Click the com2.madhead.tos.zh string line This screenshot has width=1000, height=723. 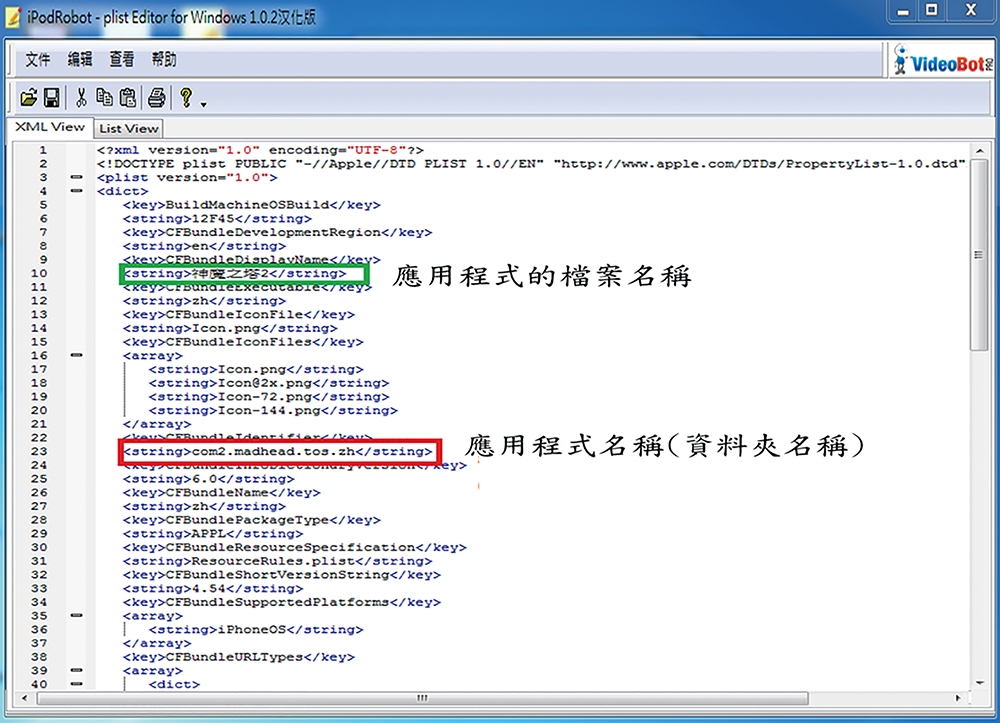(278, 451)
